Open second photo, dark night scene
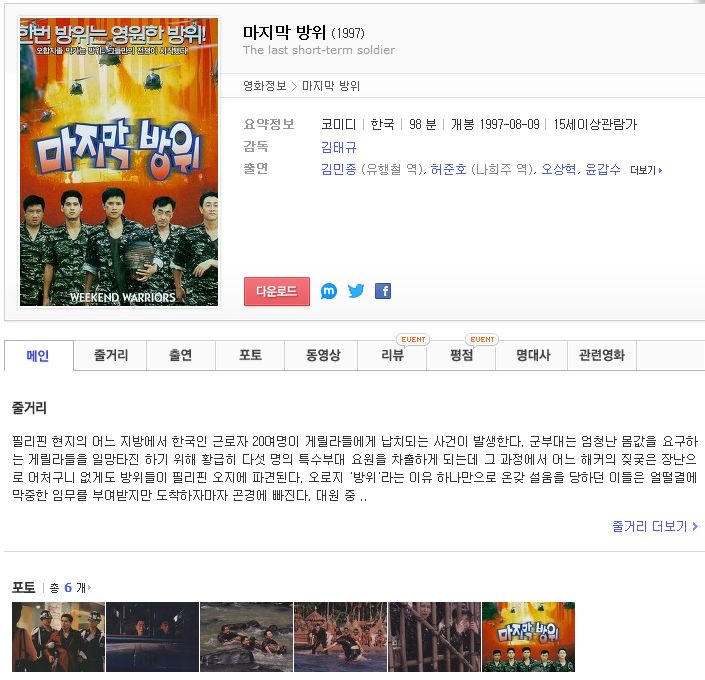705x680 pixels. [152, 637]
